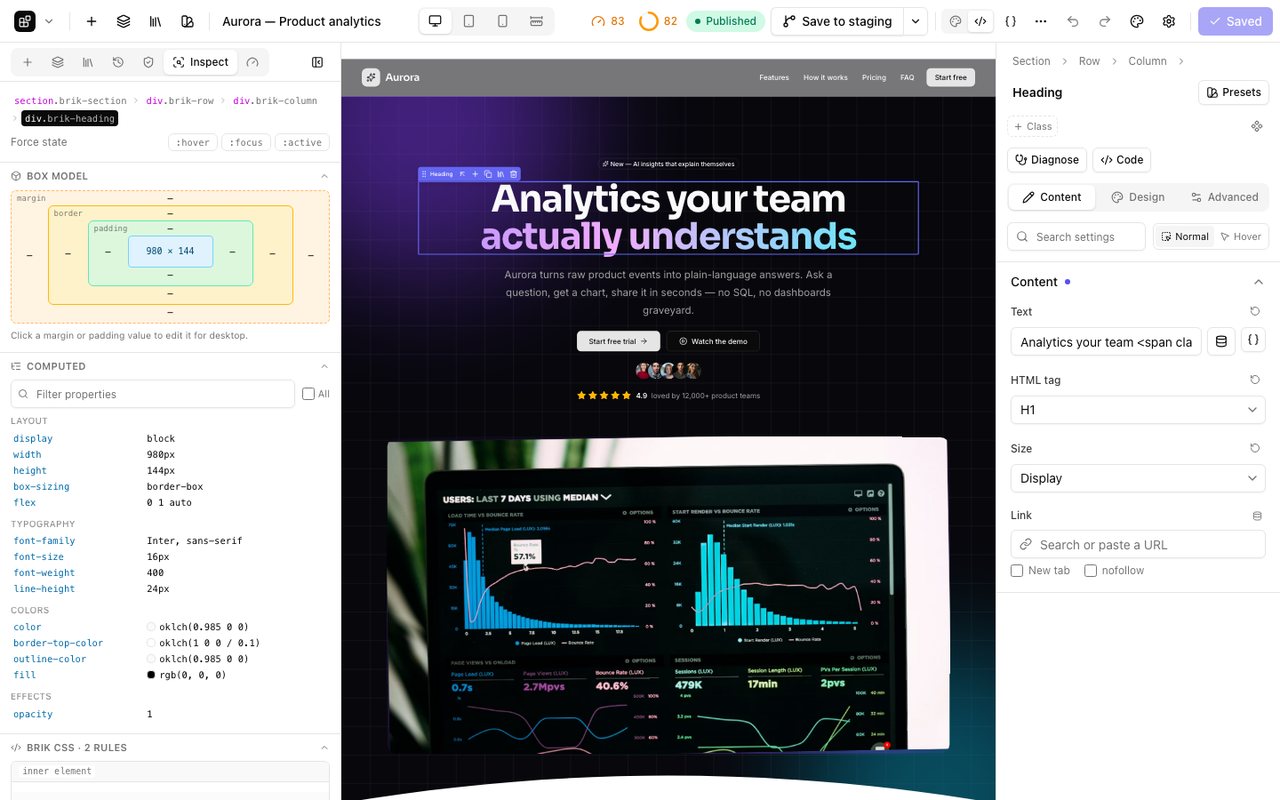1280x800 pixels.
Task: Select the Content tab
Action: [1051, 197]
